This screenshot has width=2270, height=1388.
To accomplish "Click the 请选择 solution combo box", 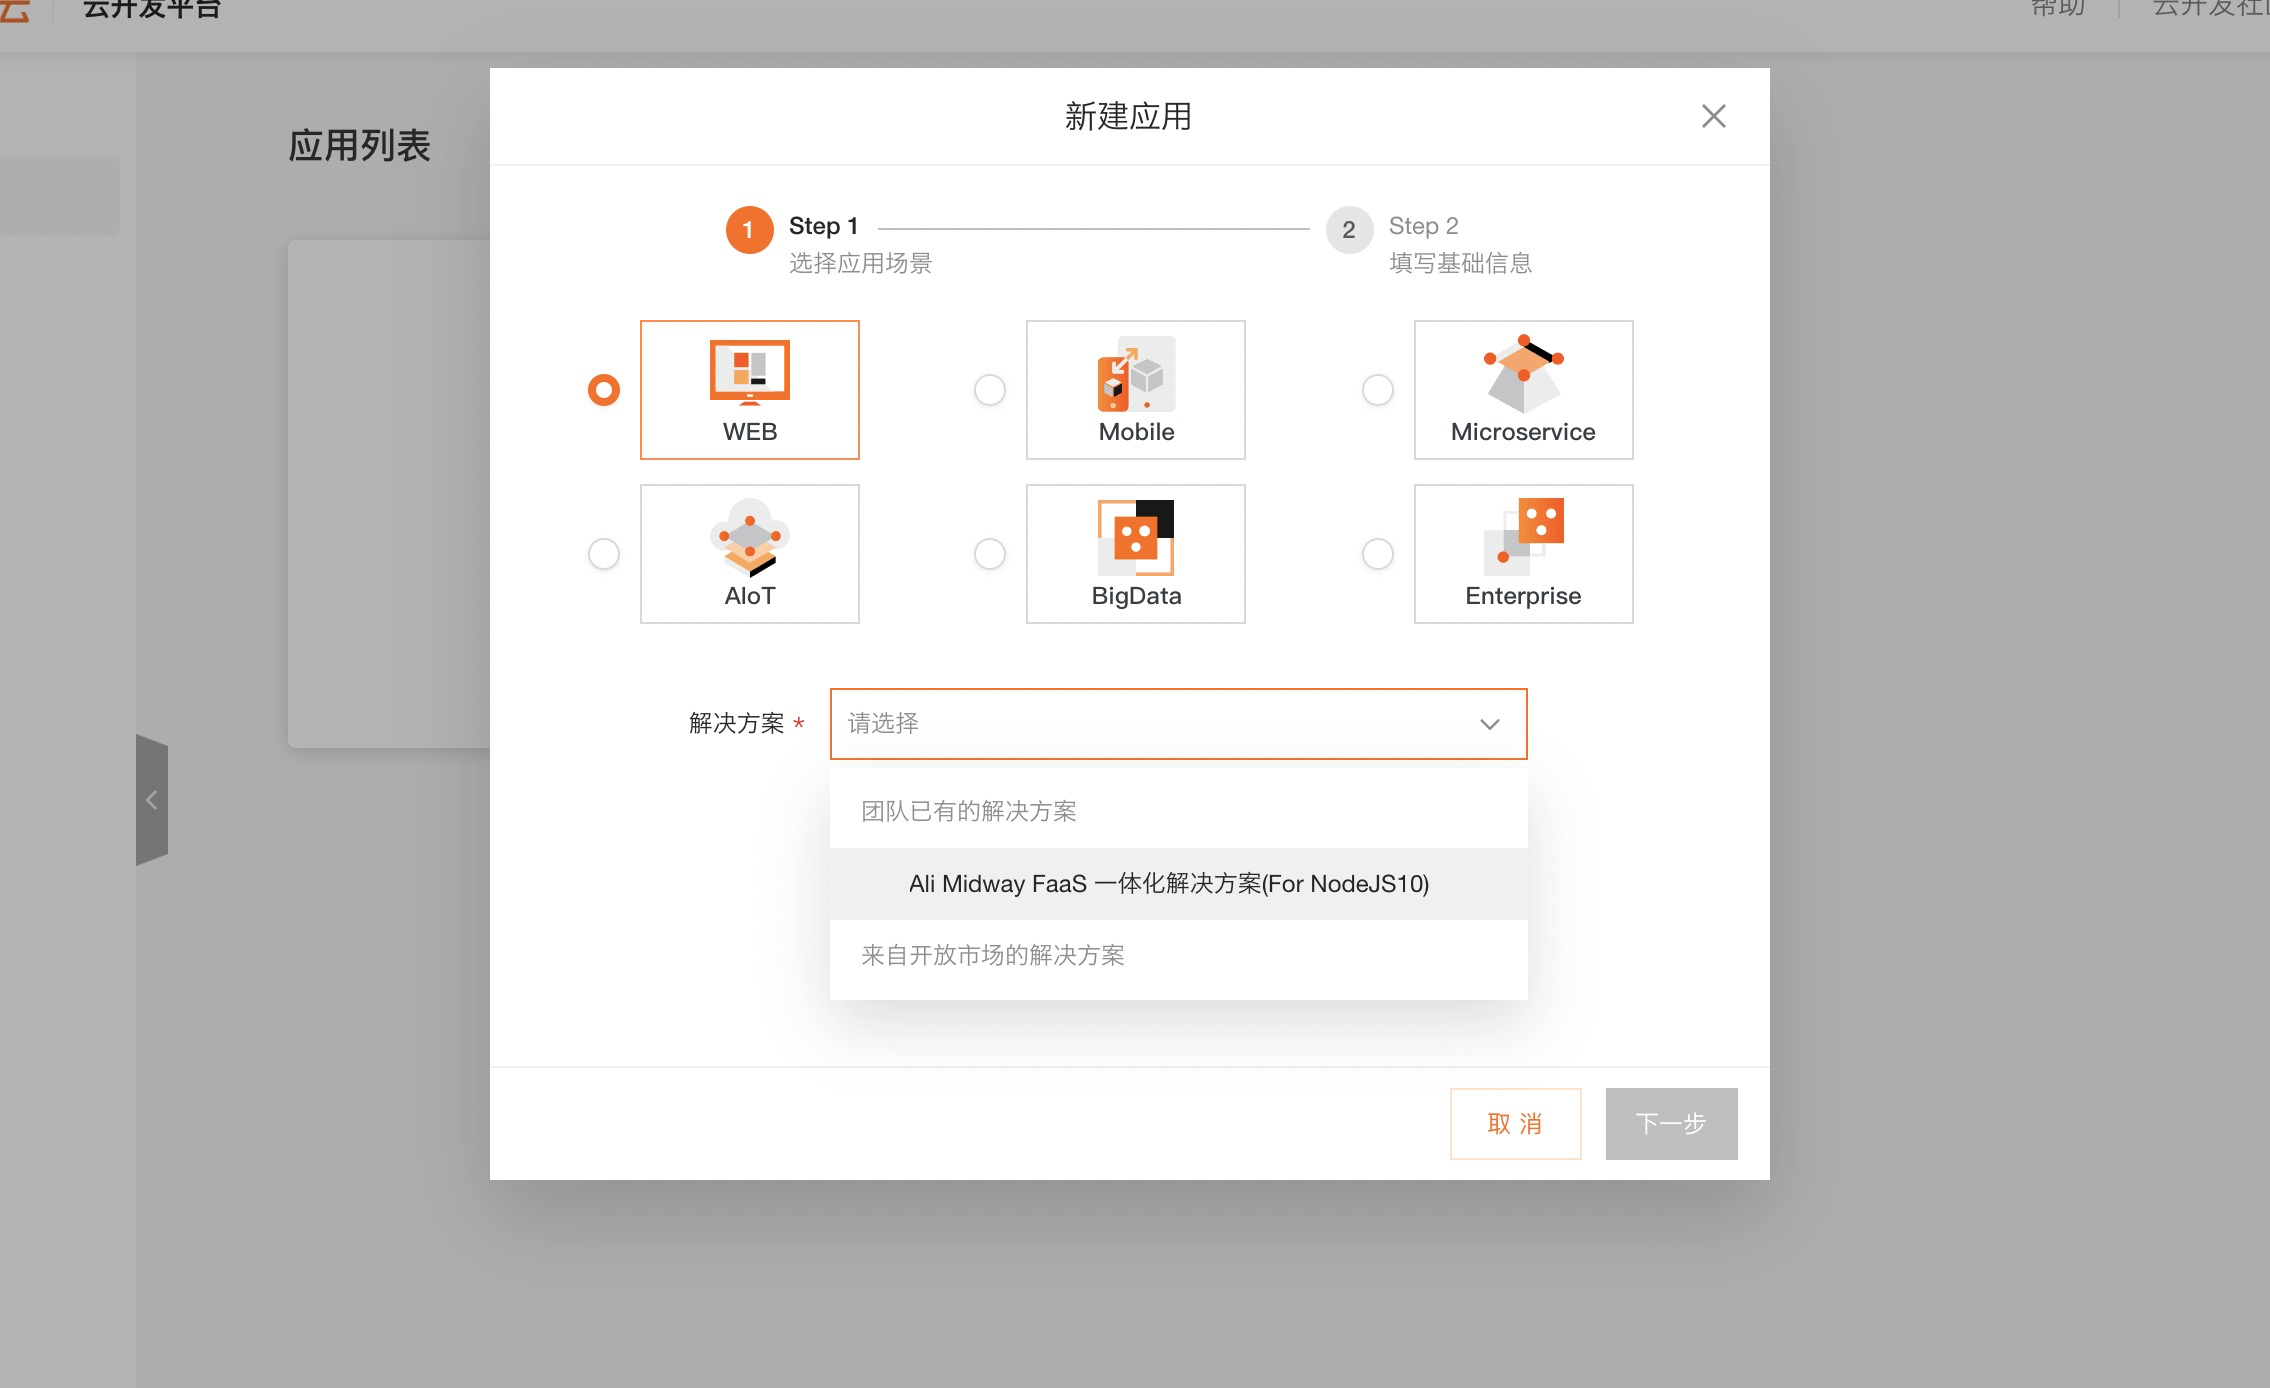I will tap(1150, 724).
